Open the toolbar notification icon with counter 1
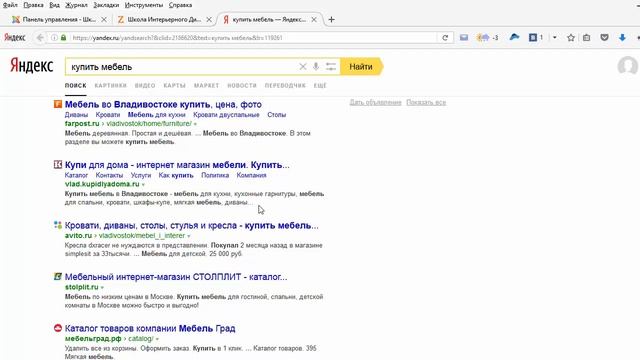Viewport: 640px width, 360px height. 536,38
